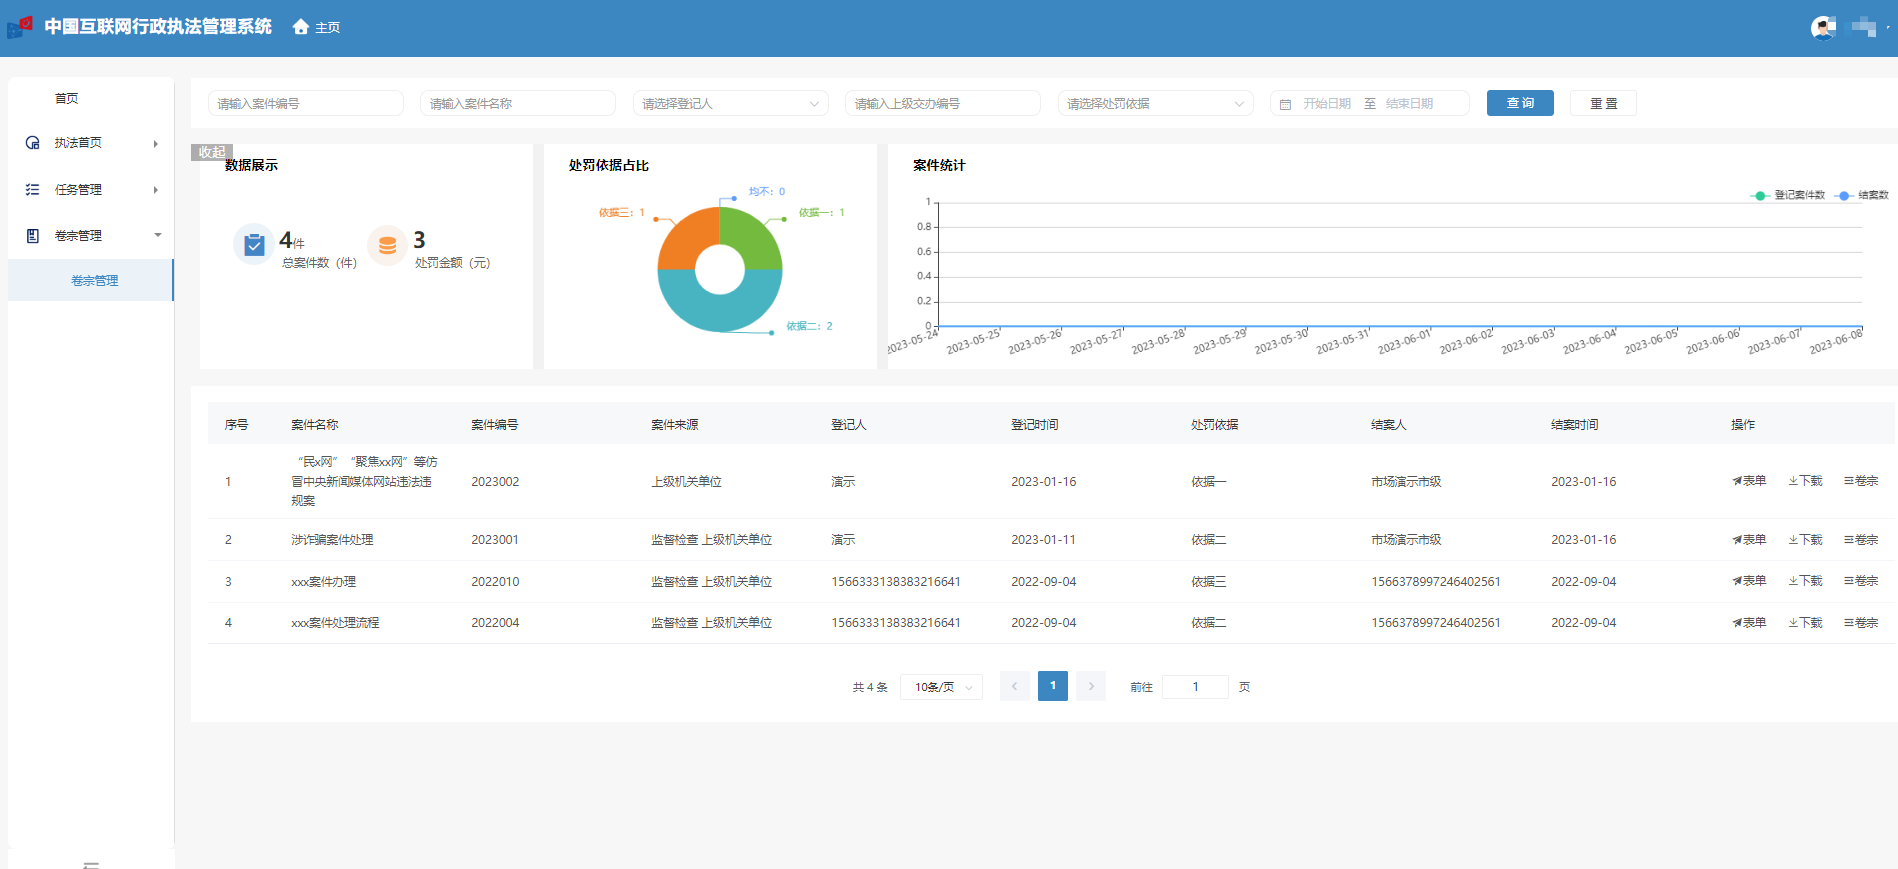This screenshot has width=1898, height=869.
Task: Toggle 结案数 legend series
Action: (x=1862, y=195)
